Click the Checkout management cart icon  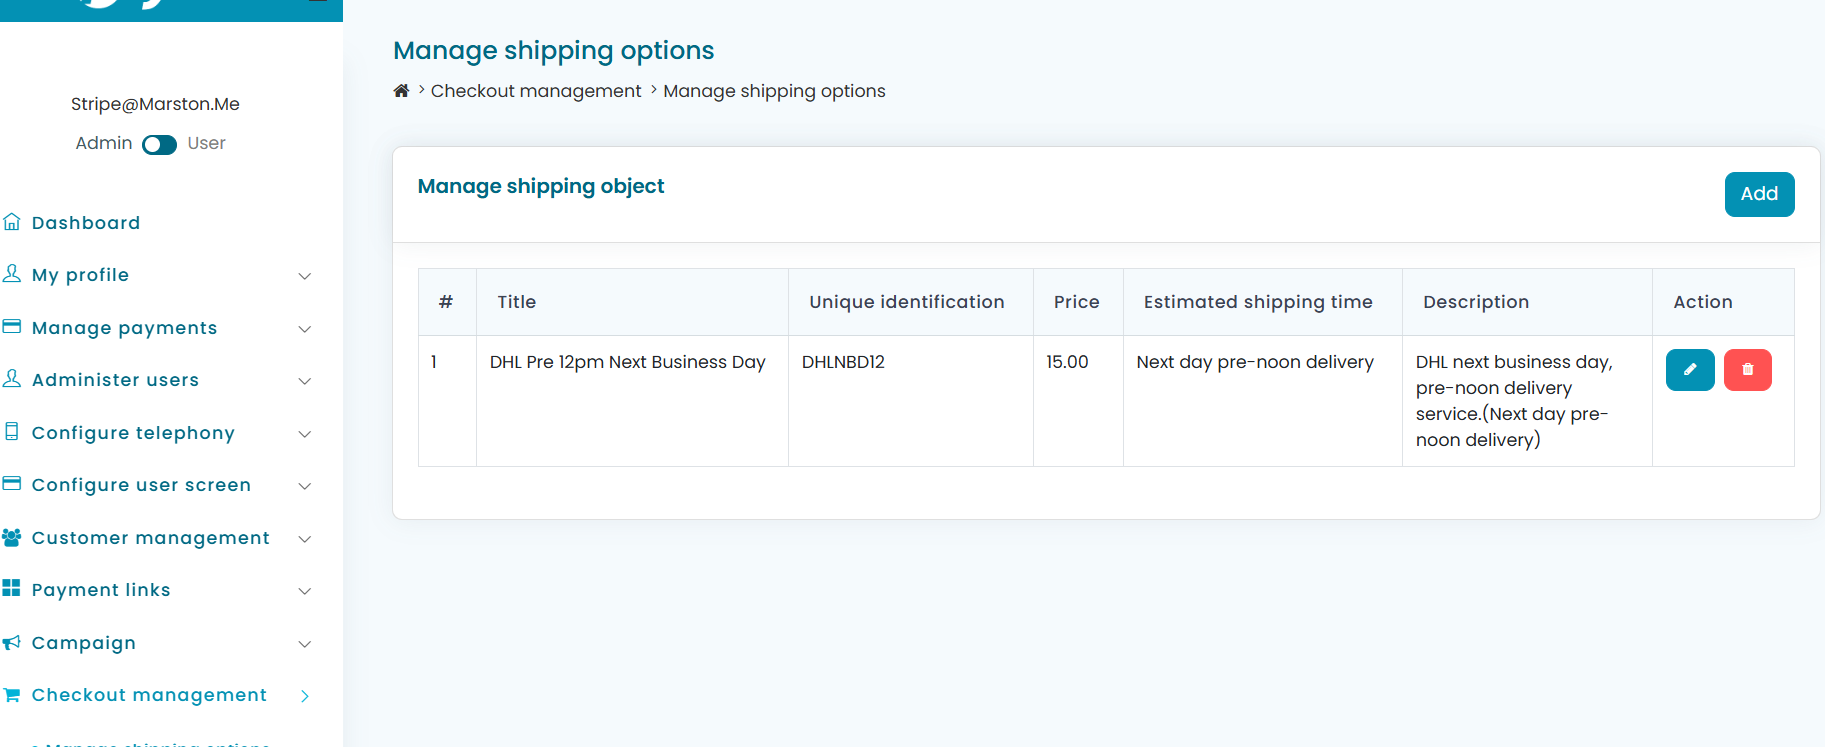(12, 695)
